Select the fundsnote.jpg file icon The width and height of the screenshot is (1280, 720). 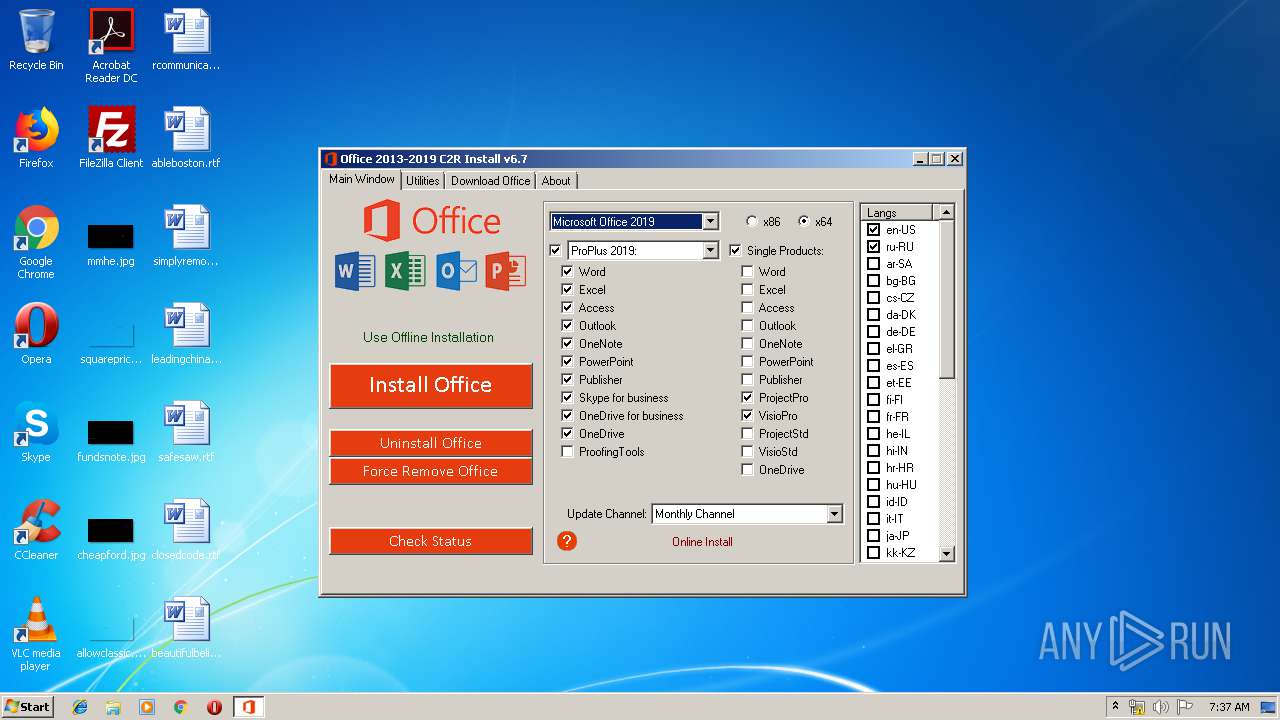tap(111, 440)
